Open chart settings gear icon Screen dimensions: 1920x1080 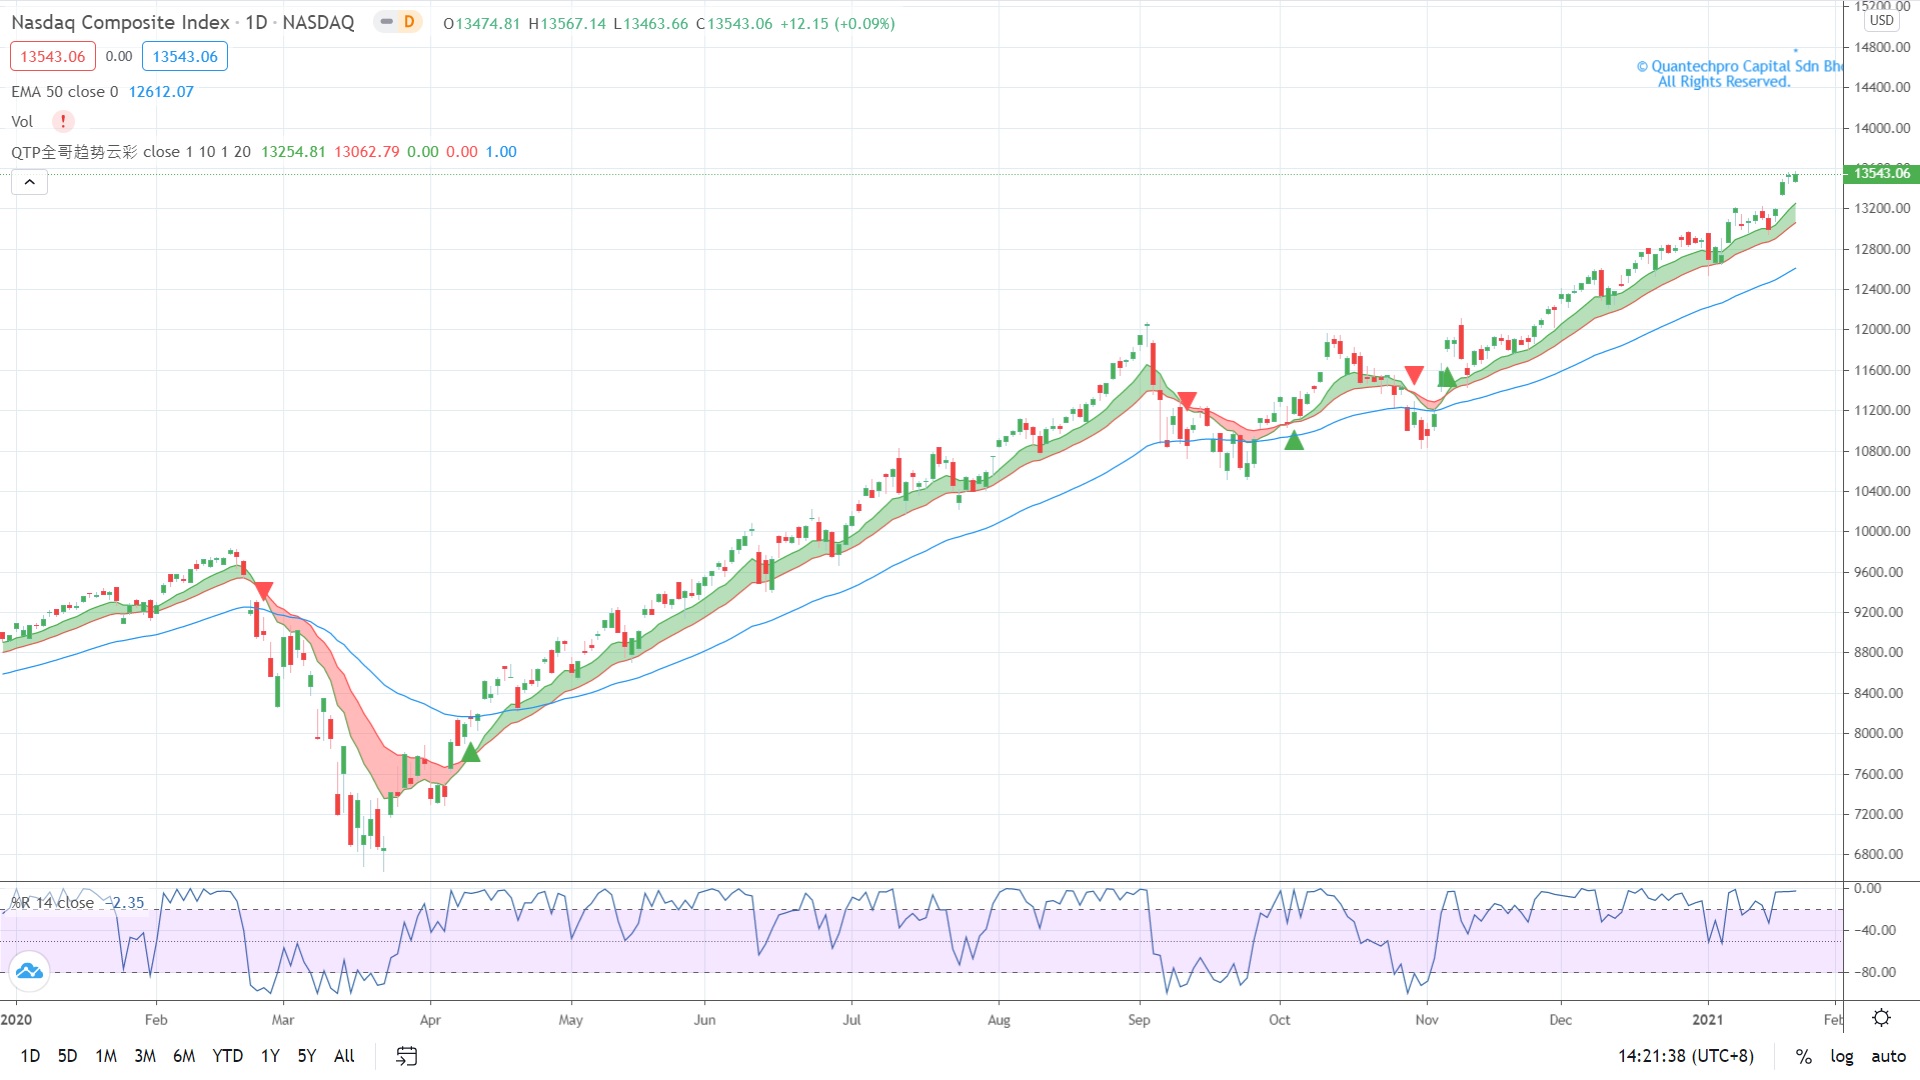1881,1018
